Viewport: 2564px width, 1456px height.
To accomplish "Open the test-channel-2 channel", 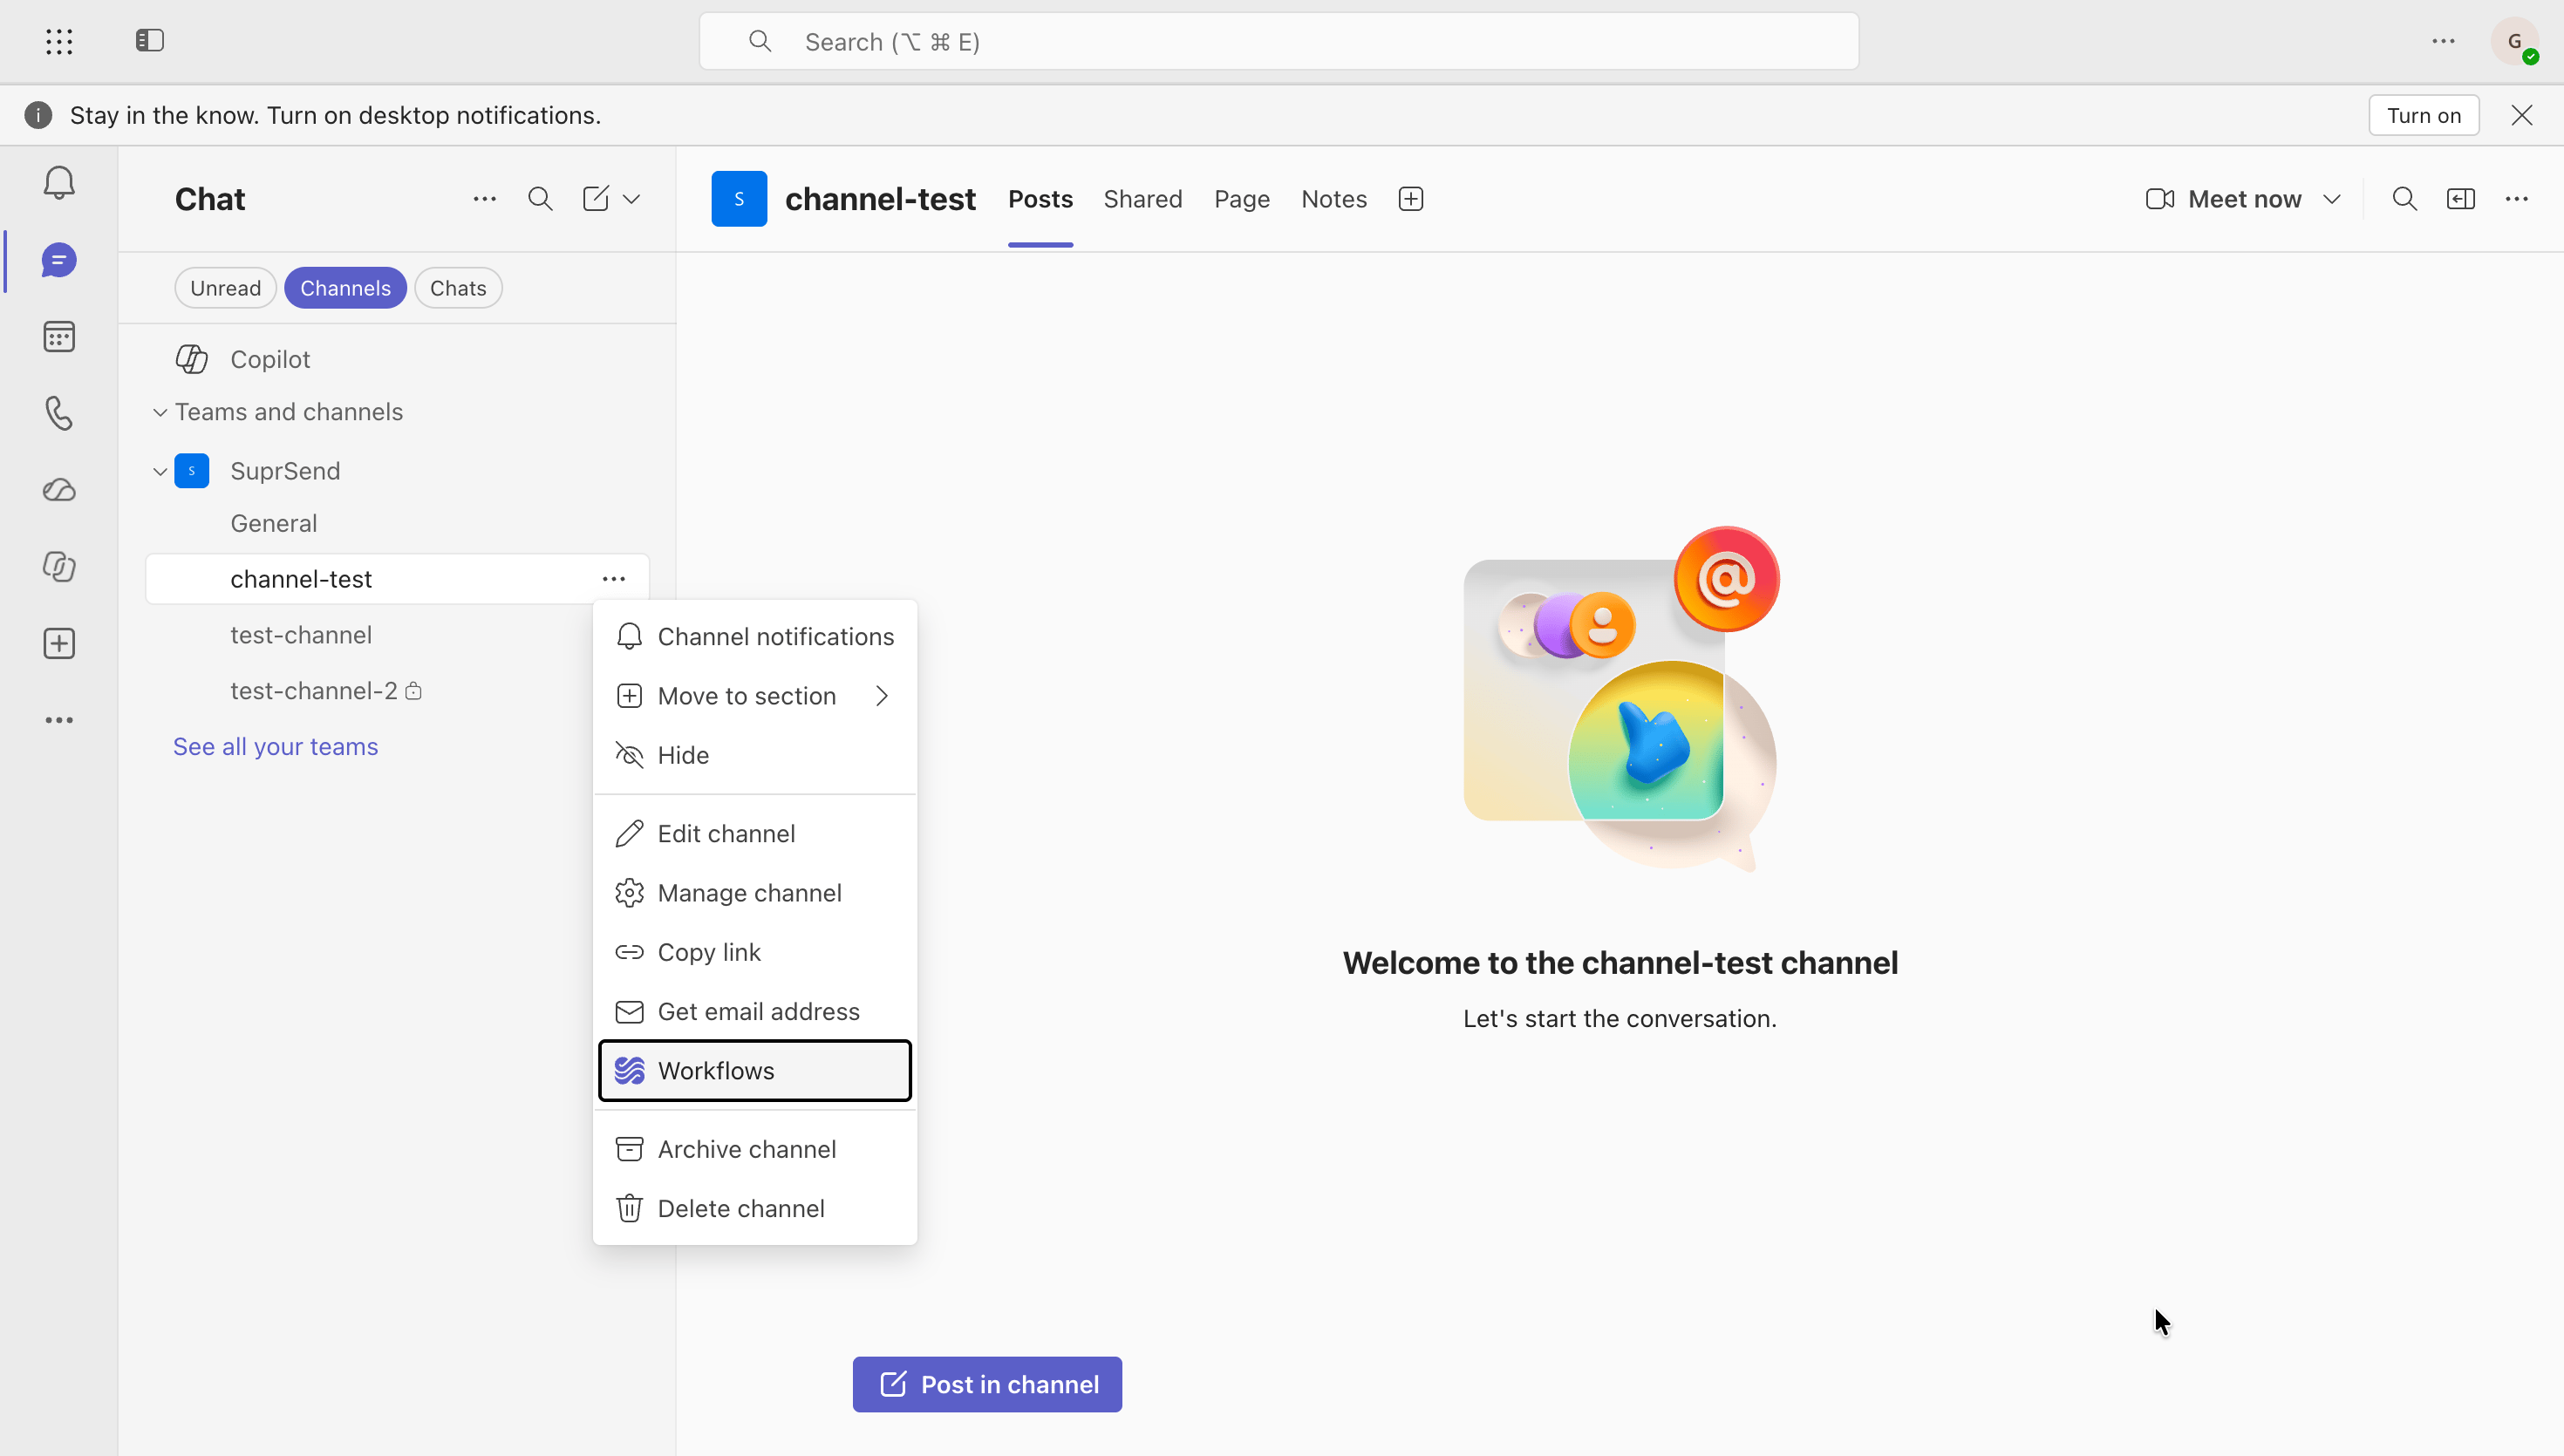I will [x=397, y=691].
